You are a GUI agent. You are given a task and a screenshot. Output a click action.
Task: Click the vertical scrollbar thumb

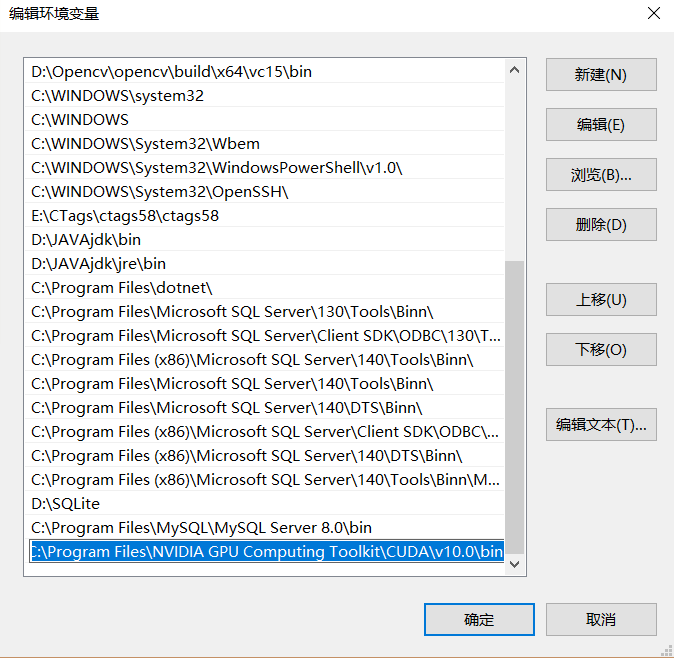click(x=514, y=407)
